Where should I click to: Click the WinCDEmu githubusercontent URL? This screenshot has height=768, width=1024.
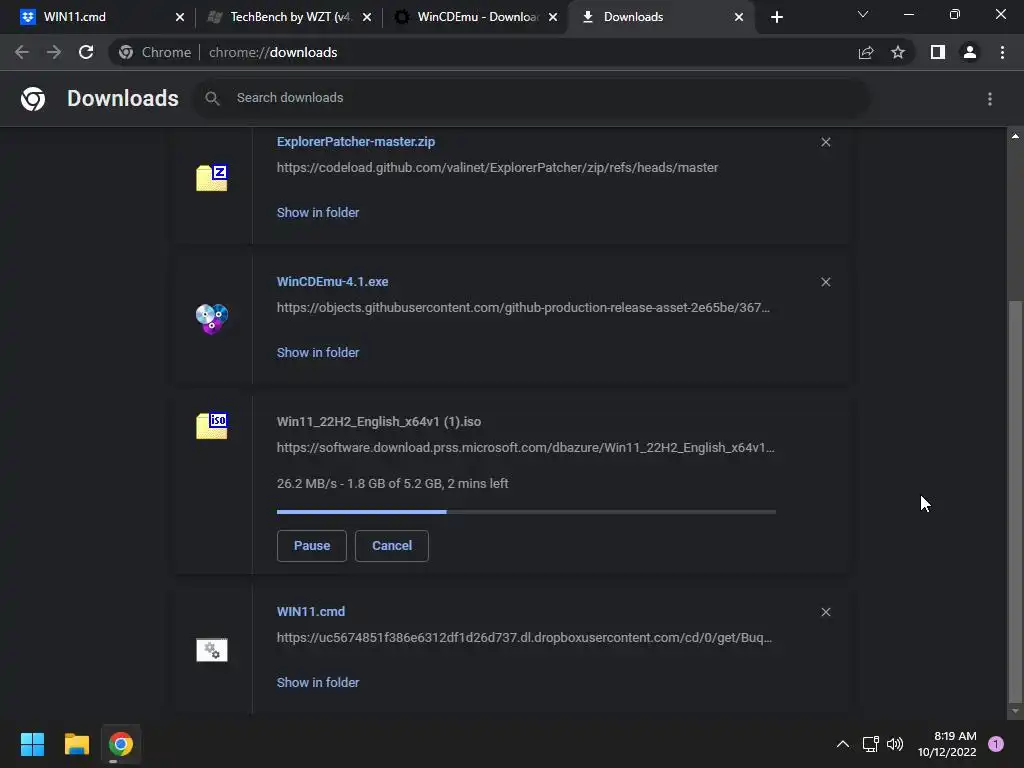[x=524, y=308]
